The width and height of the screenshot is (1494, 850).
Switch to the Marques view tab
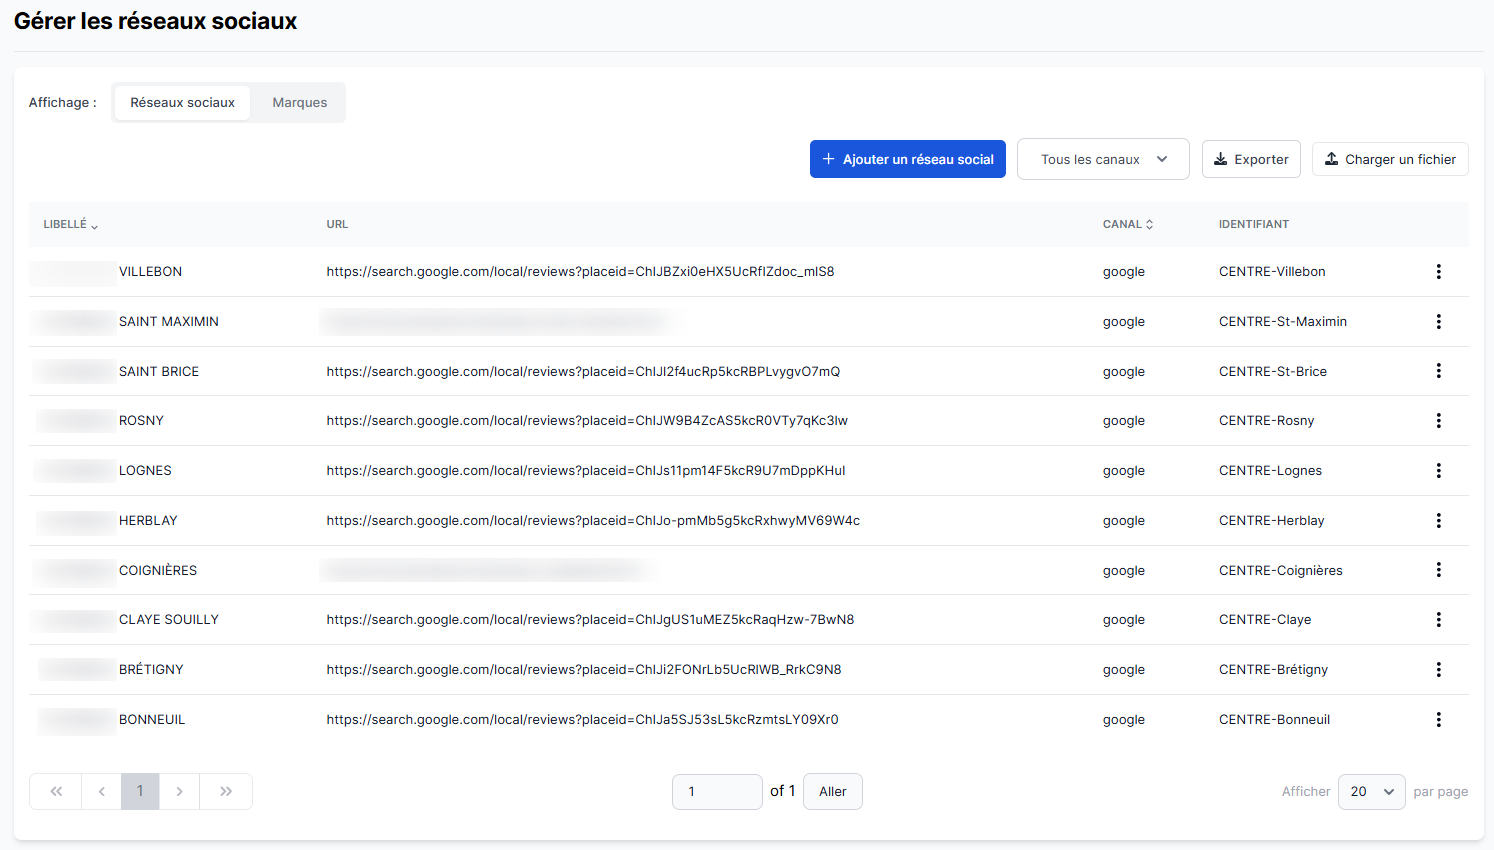(299, 103)
